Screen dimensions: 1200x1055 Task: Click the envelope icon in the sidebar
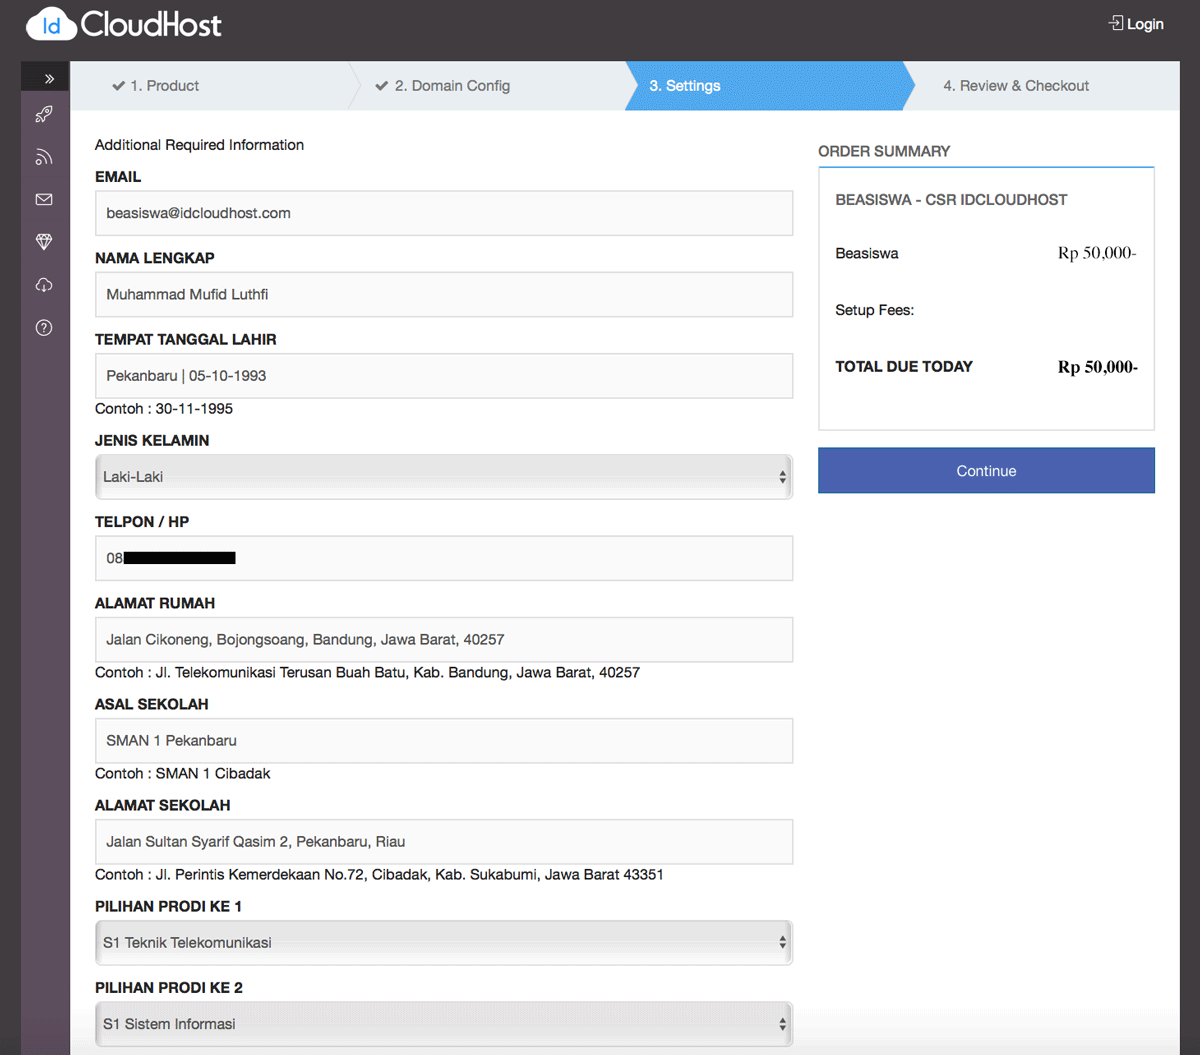click(44, 199)
